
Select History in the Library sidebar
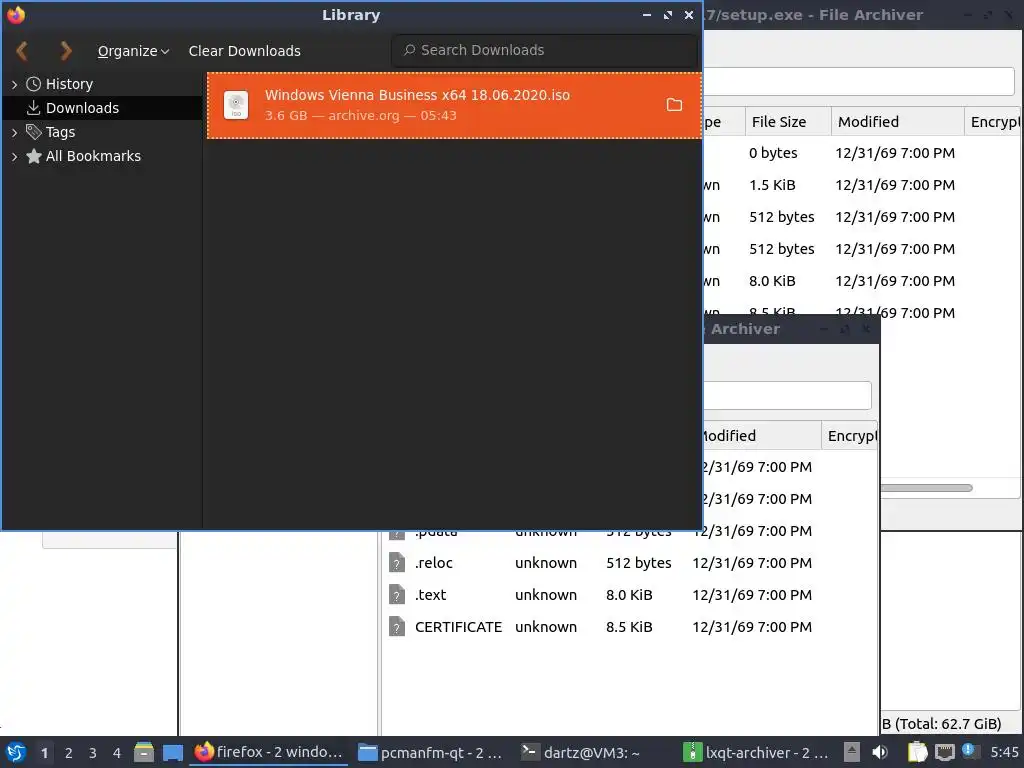(69, 84)
